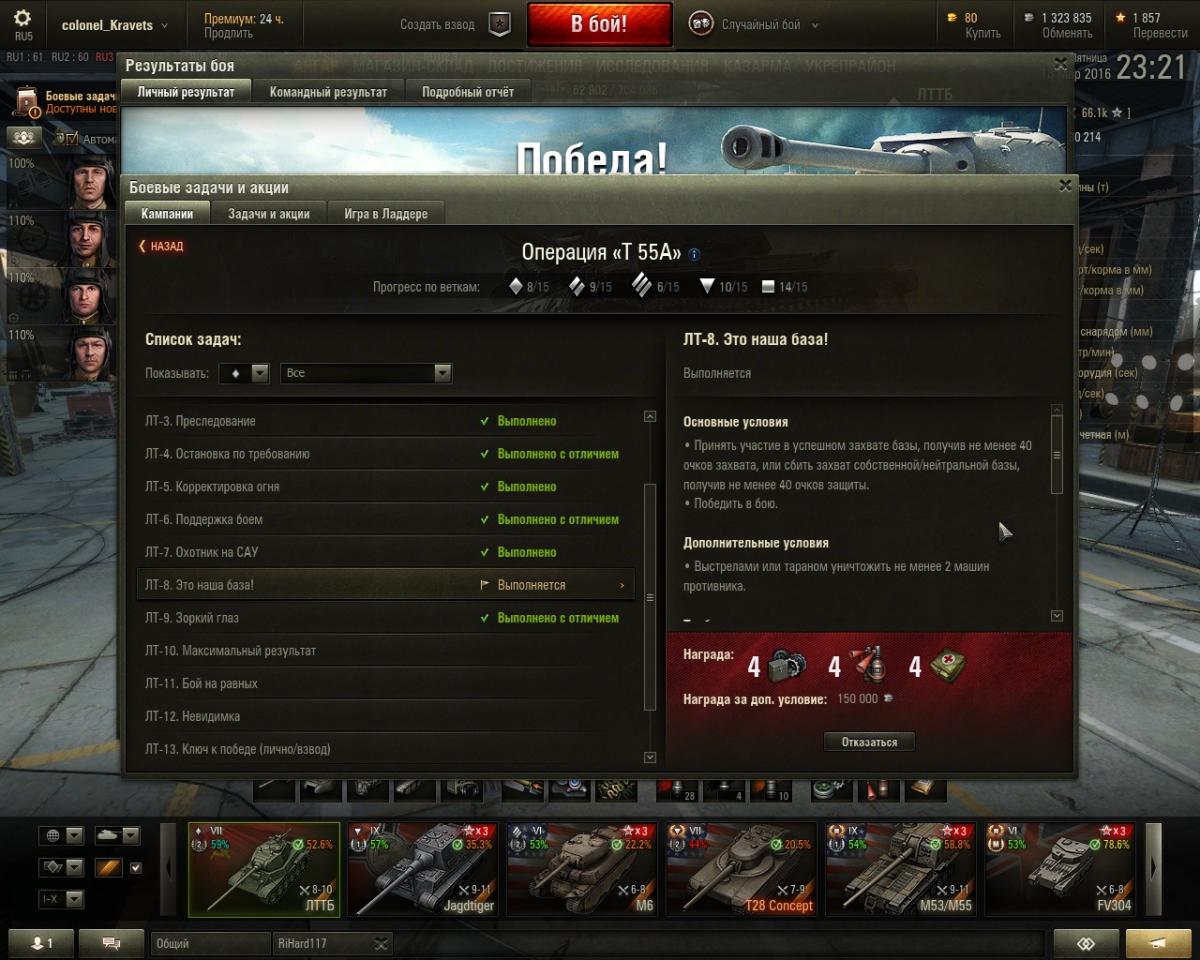Toggle the carousel filter checkbox
Viewport: 1200px width, 960px height.
point(136,867)
